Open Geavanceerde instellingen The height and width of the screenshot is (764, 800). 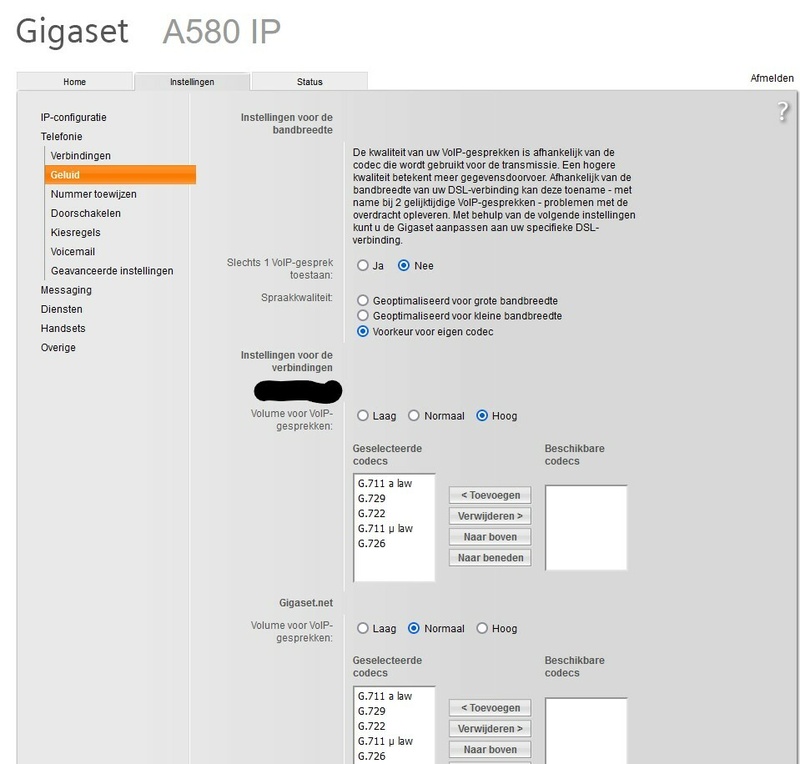[x=112, y=270]
